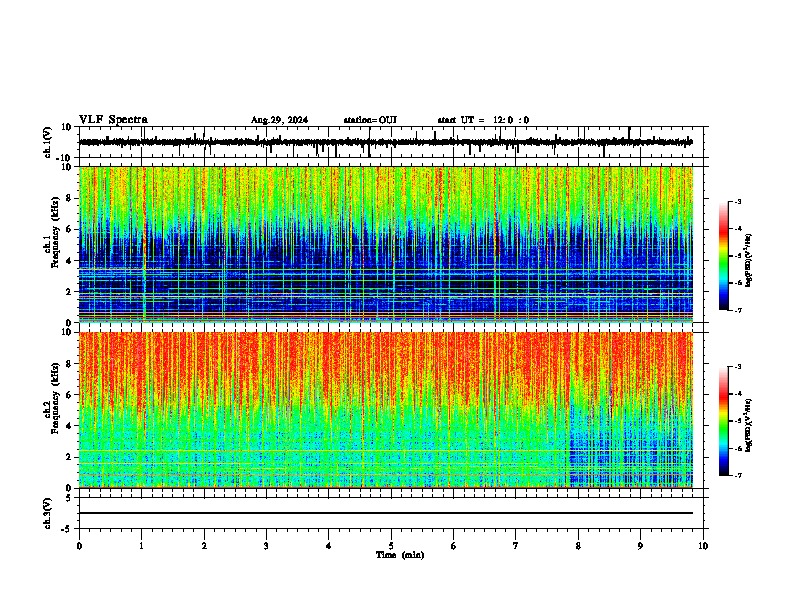
Task: Click the "station=OUI" header text
Action: 370,120
